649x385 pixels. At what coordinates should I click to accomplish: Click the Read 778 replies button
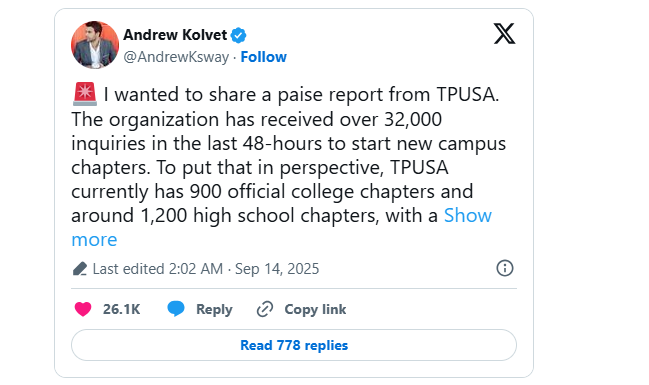[294, 345]
